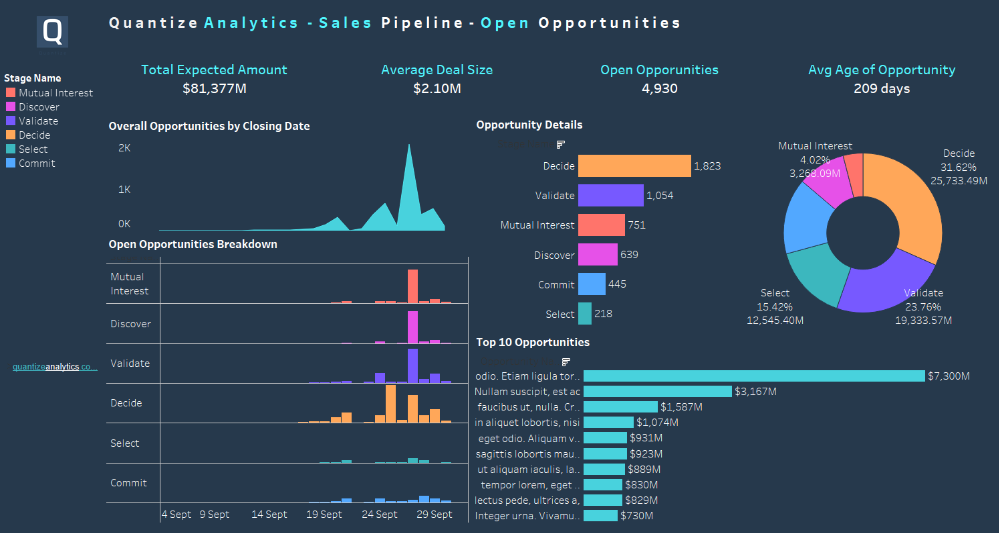
Task: Click sort icon above Opportunity Details bars
Action: click(561, 144)
